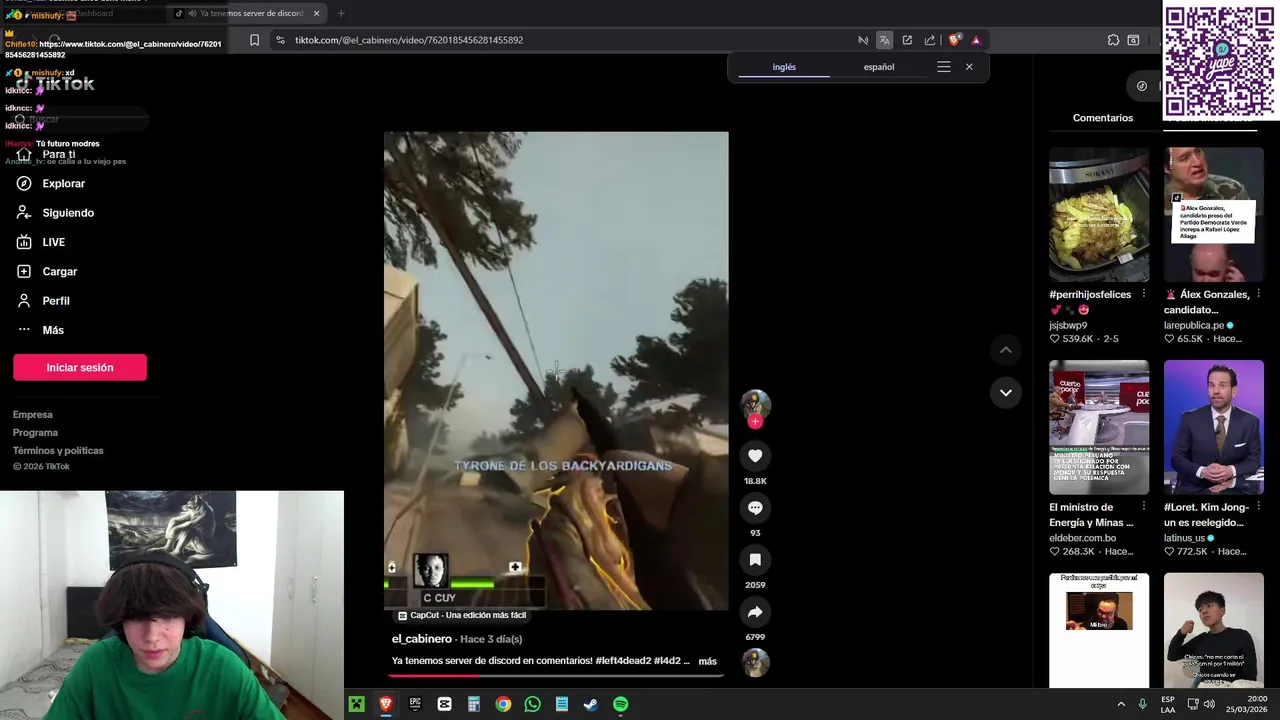
Task: Open larepublica.pe profile link
Action: (x=1194, y=325)
